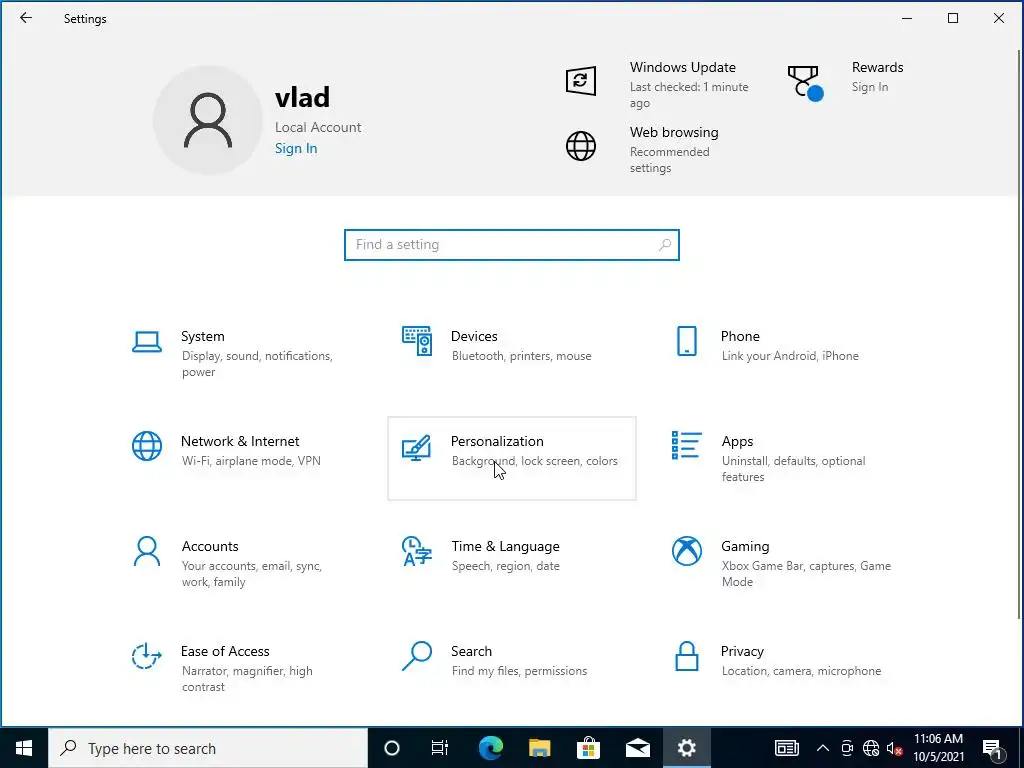Viewport: 1024px width, 768px height.
Task: Click the Network & Internet title
Action: click(240, 441)
